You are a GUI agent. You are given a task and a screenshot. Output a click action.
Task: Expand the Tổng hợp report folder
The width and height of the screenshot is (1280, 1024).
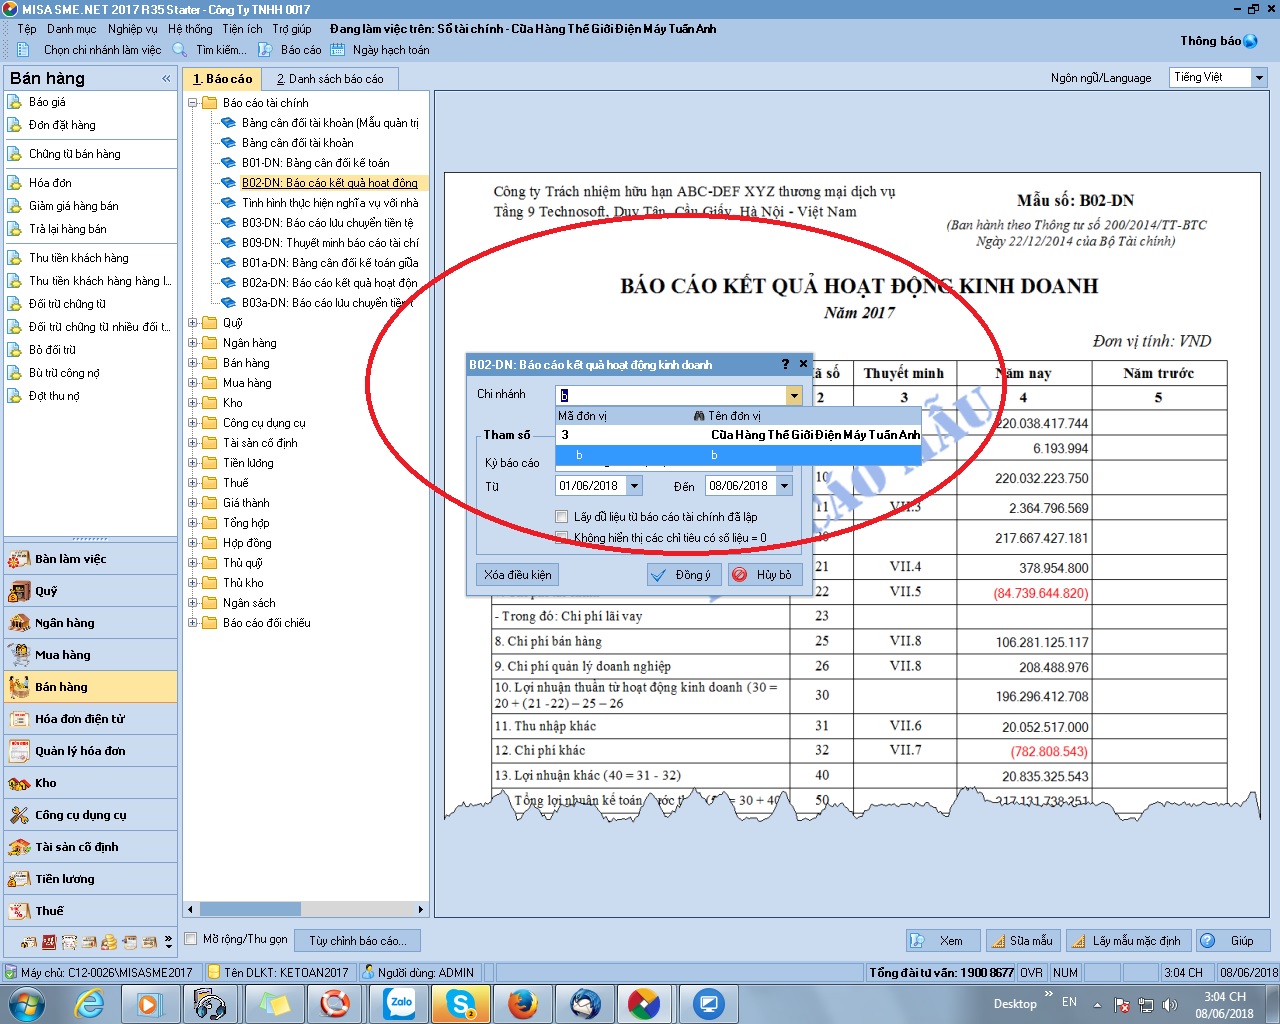(x=193, y=523)
